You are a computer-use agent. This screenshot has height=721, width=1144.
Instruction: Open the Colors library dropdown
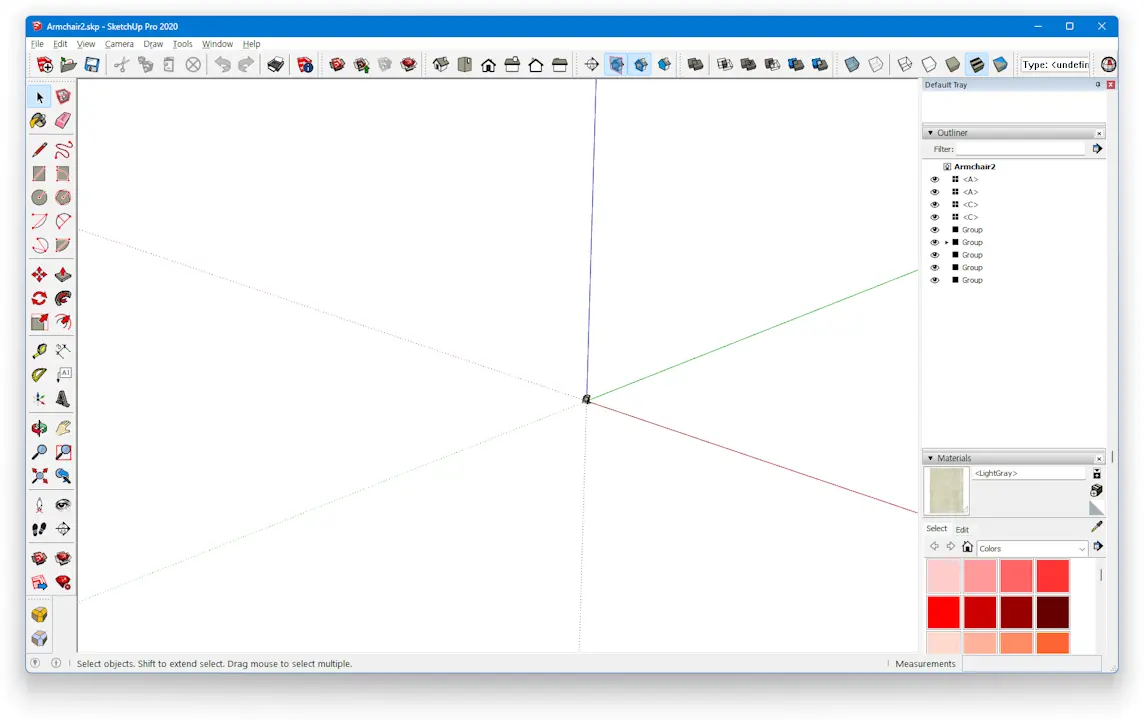(x=1032, y=549)
